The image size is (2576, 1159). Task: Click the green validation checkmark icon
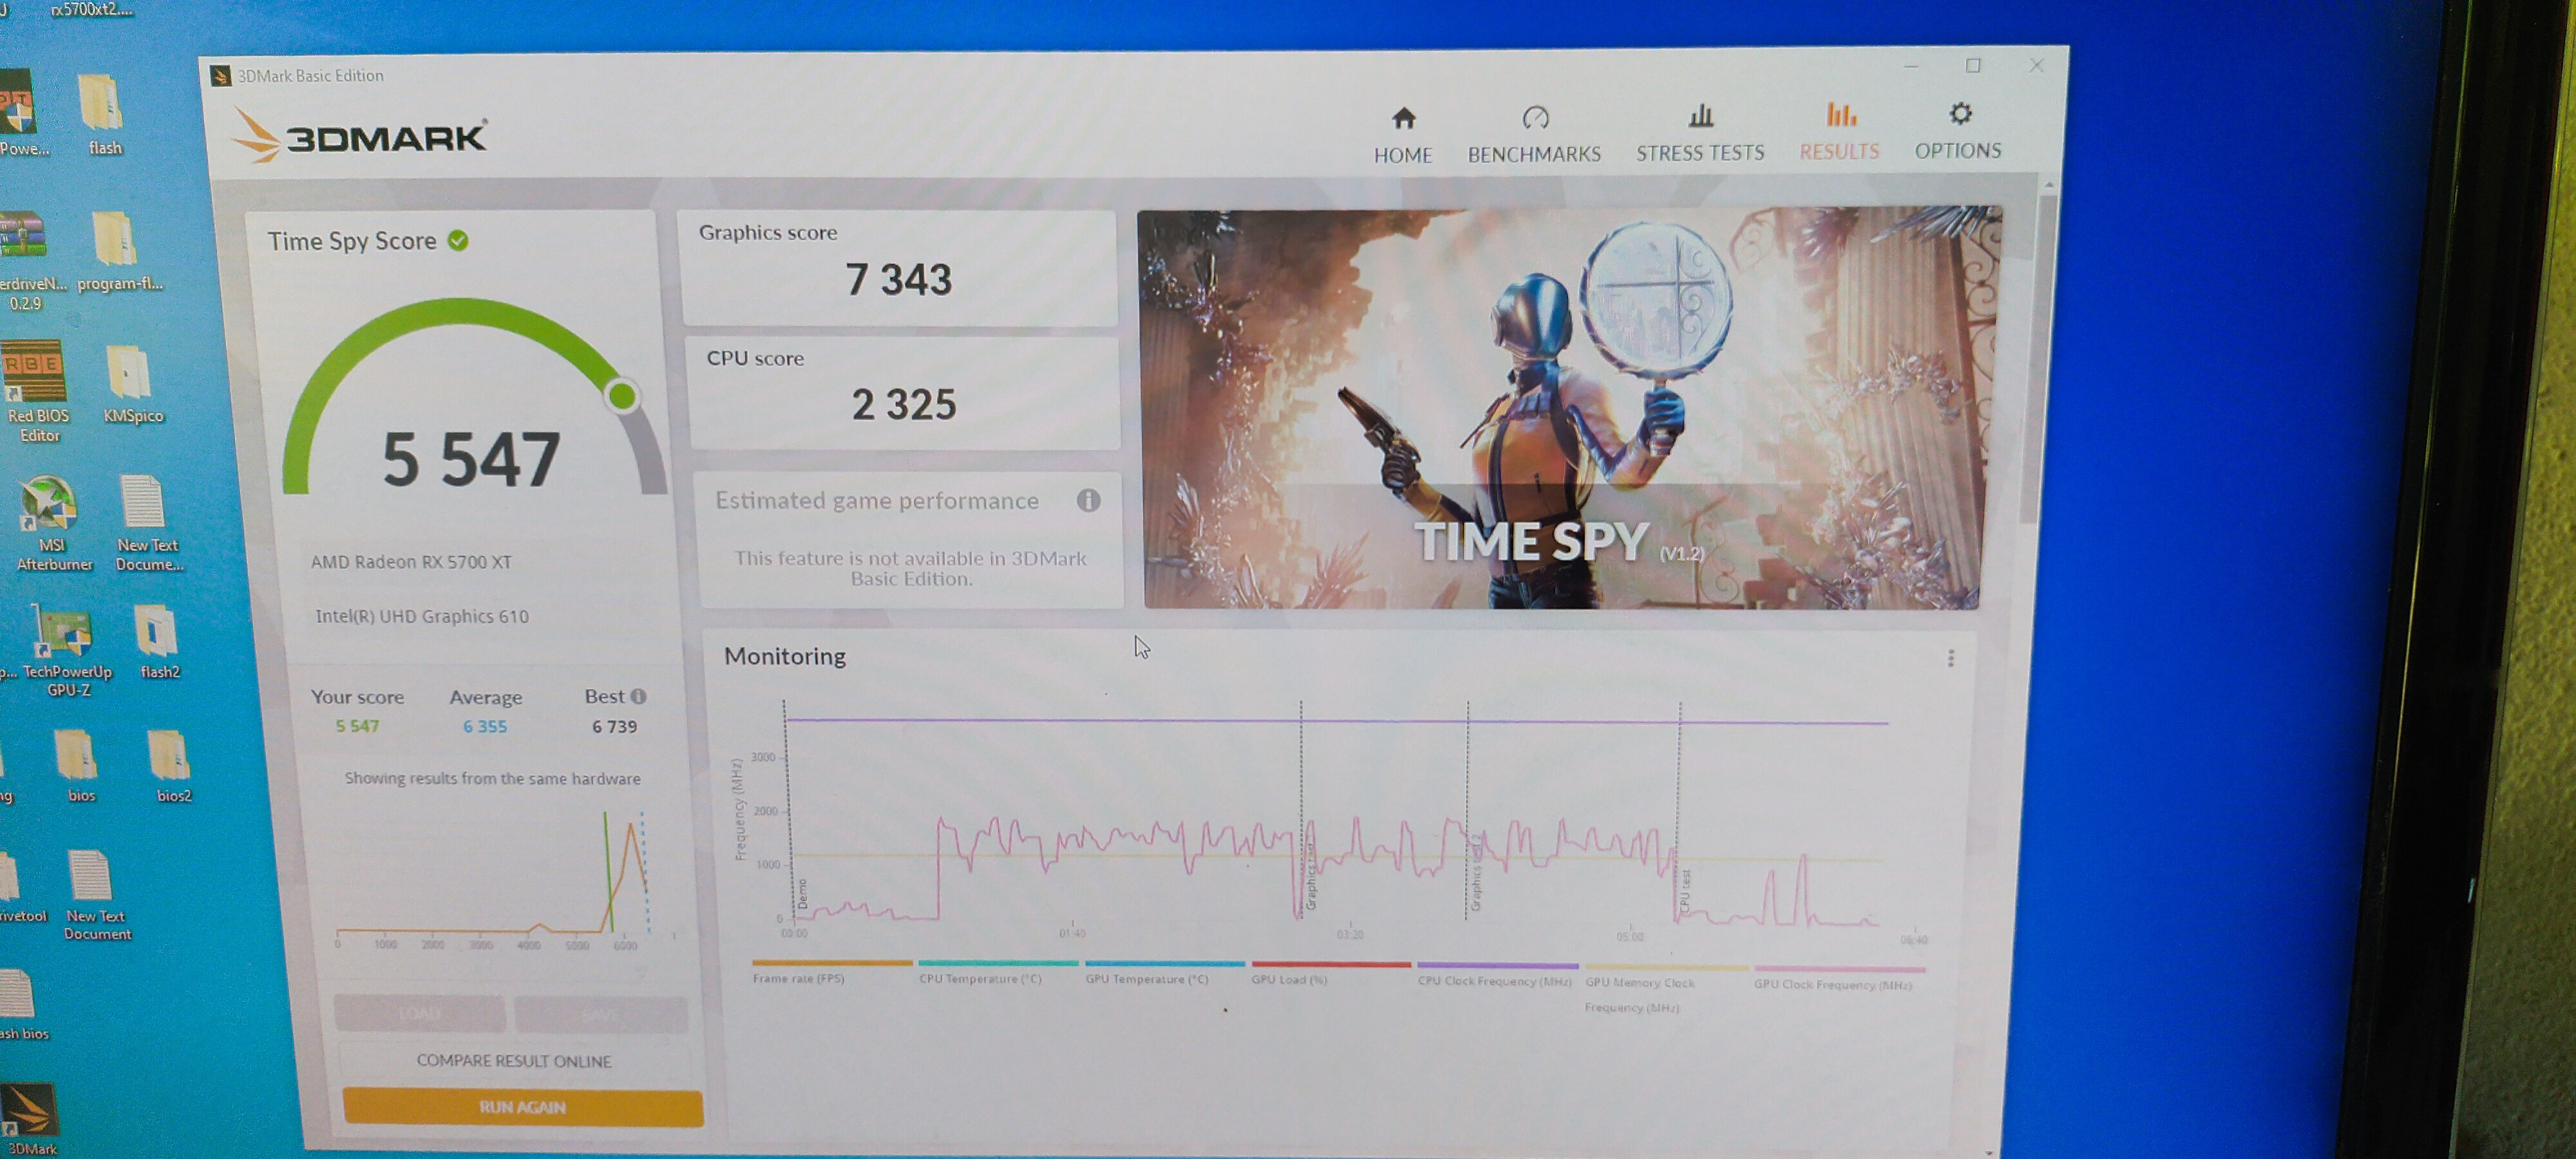pos(458,241)
